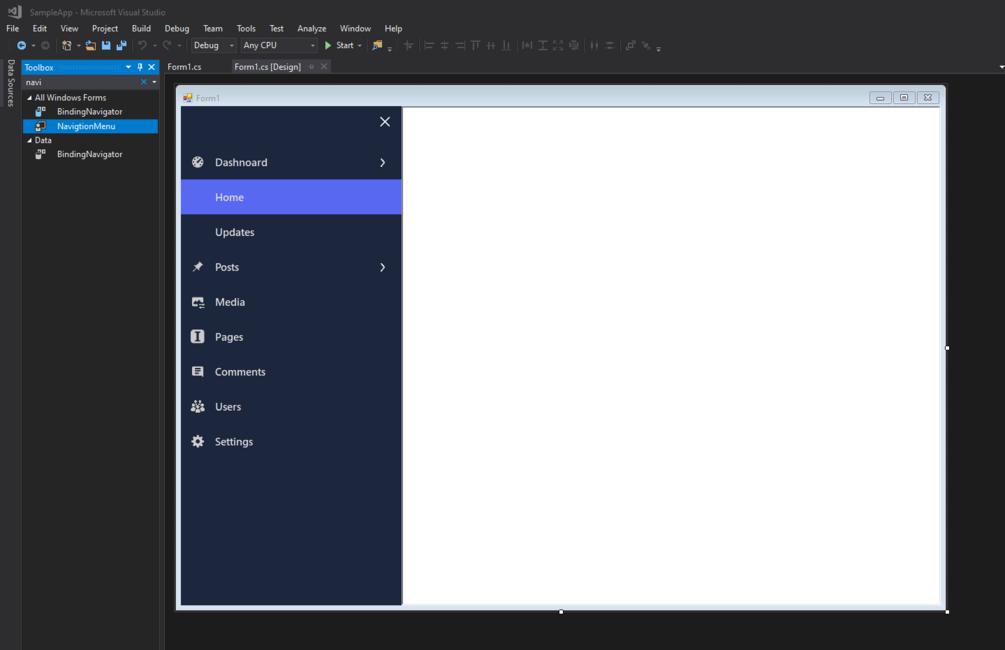Click the Navigate Backward arrow in toolbar
The width and height of the screenshot is (1005, 650).
coord(21,46)
